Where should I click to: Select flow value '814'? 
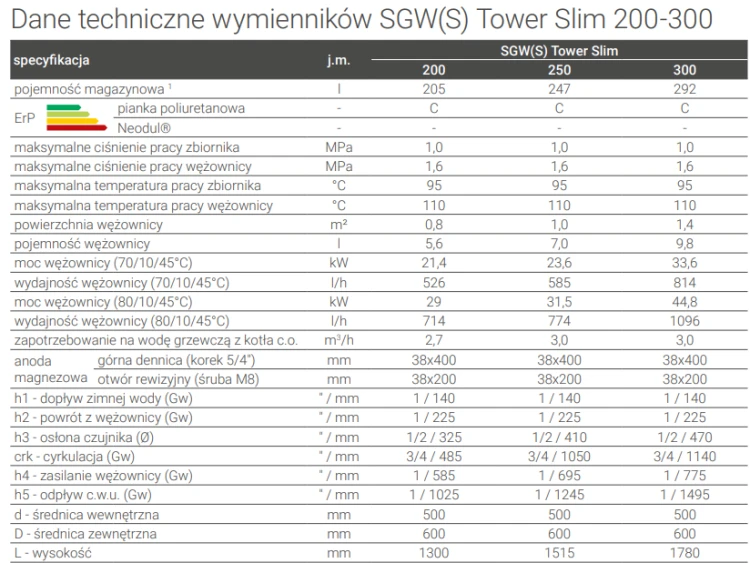684,283
